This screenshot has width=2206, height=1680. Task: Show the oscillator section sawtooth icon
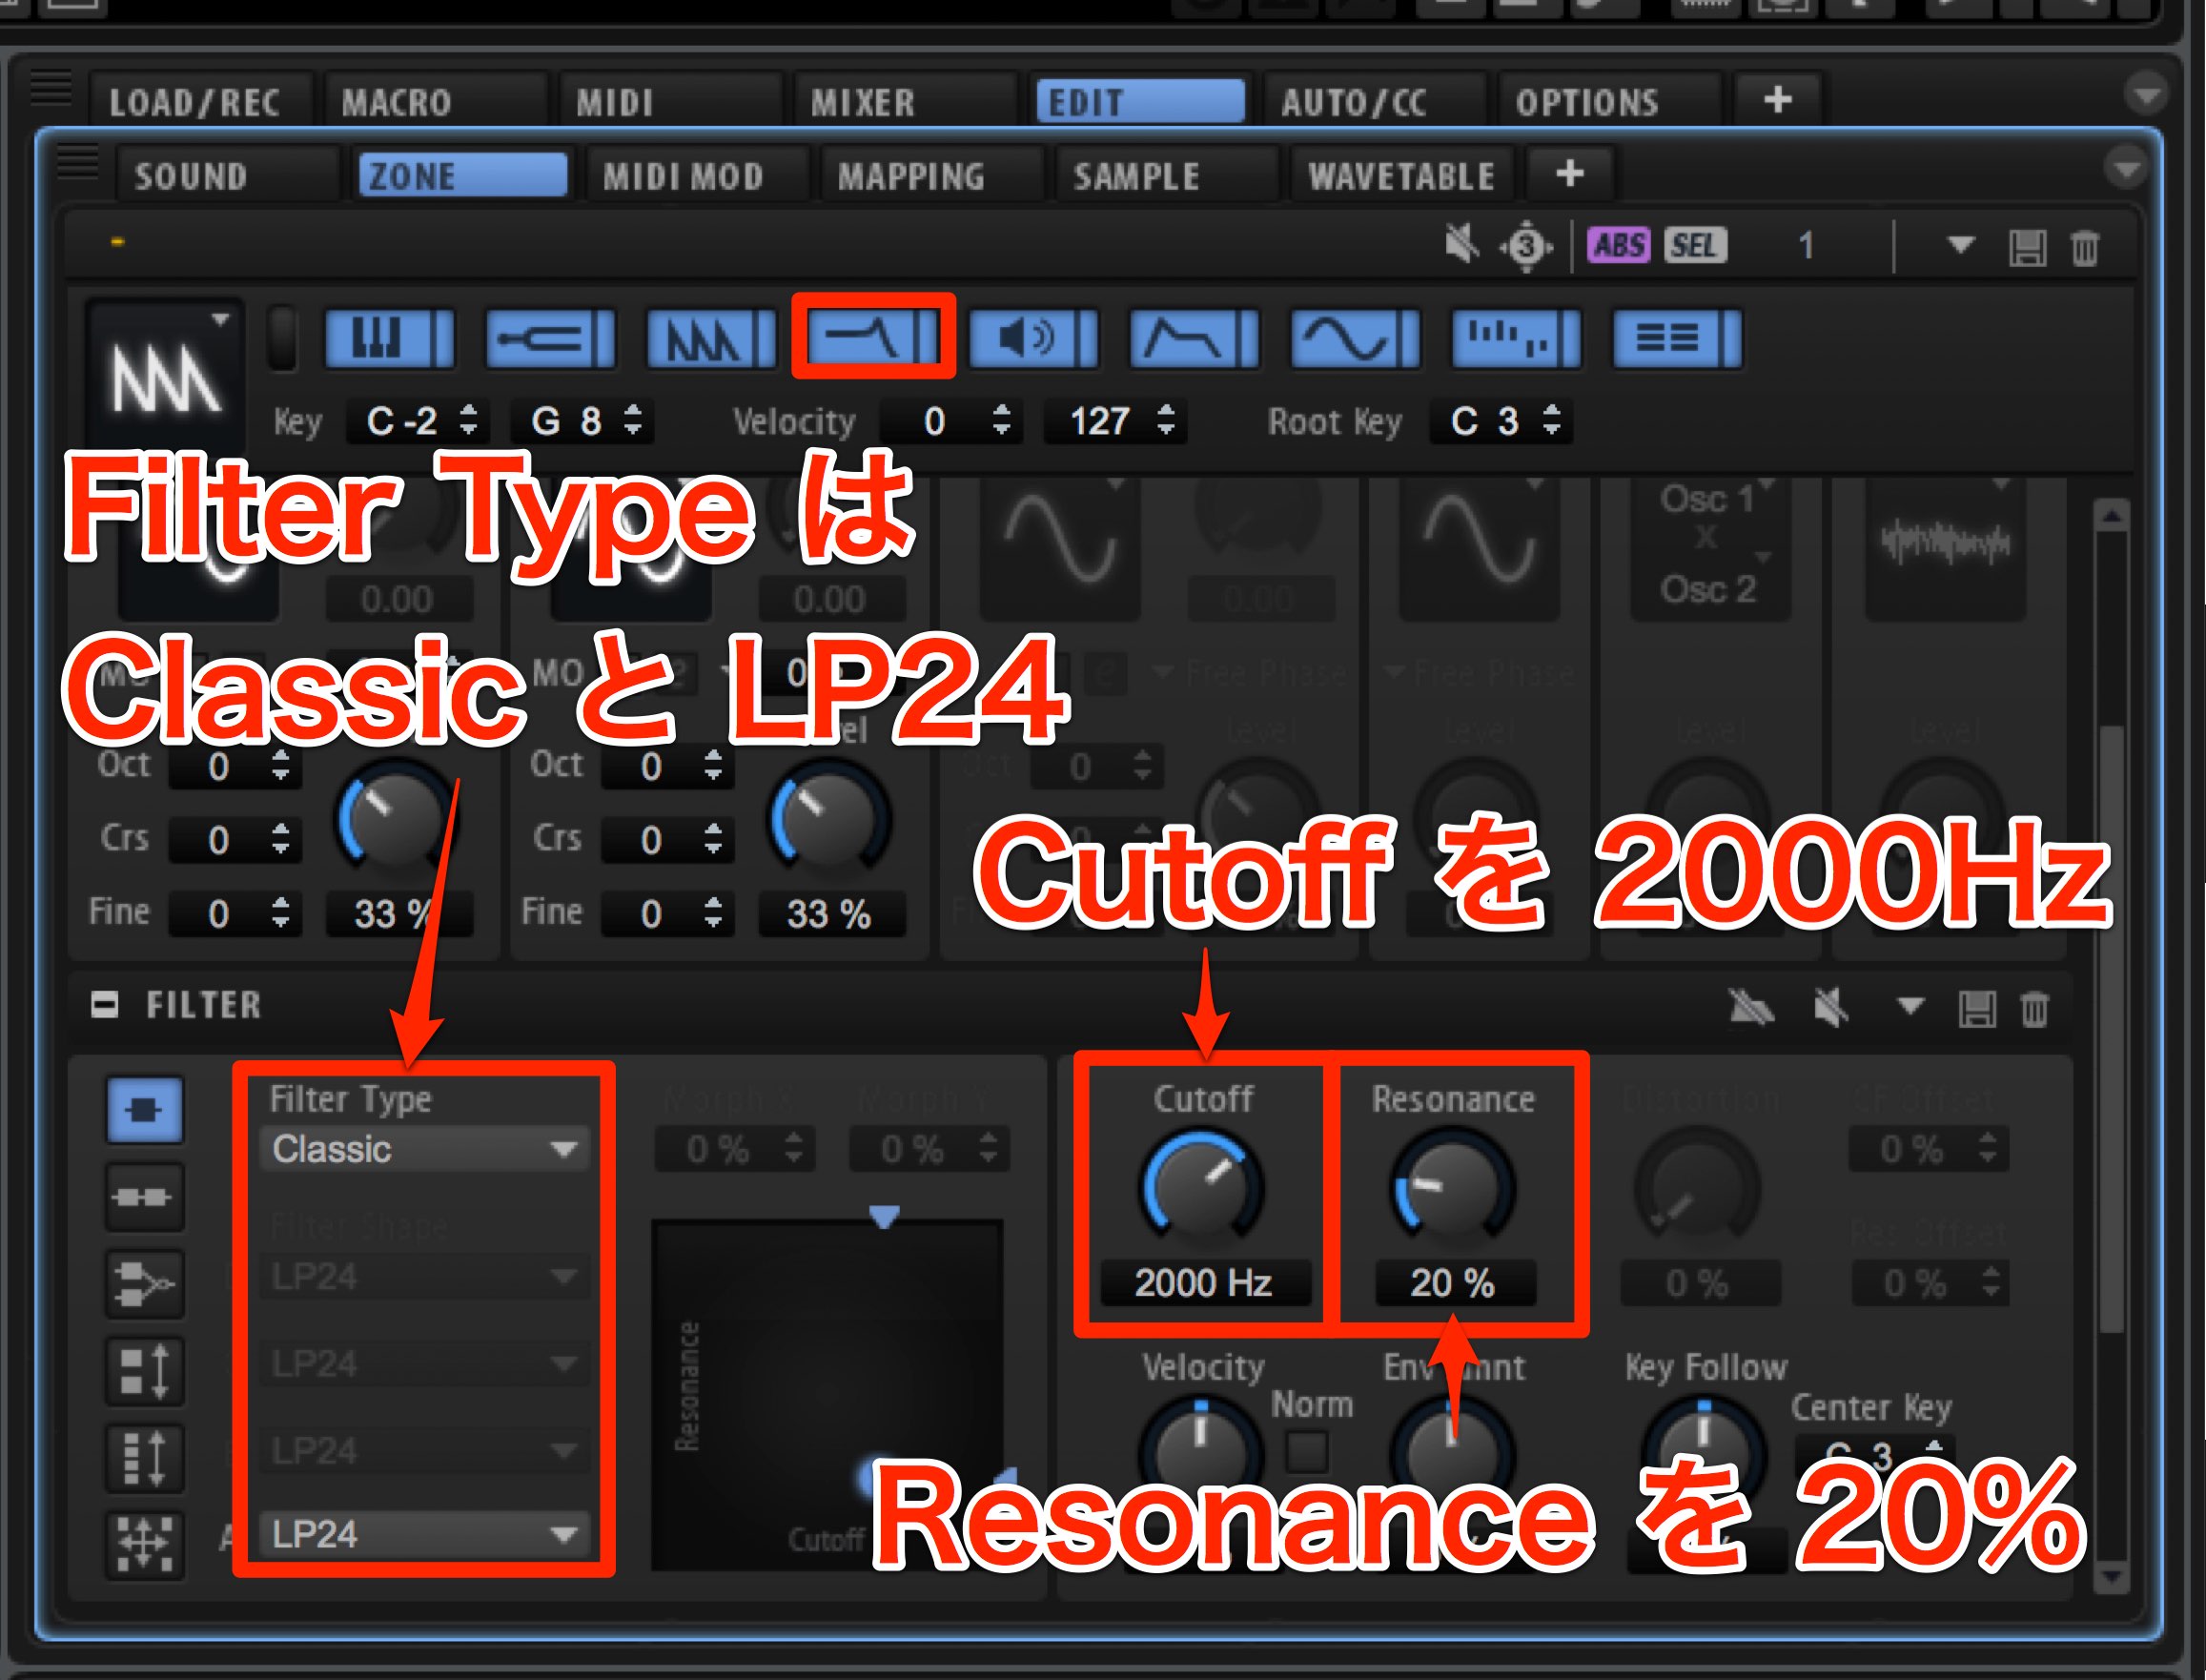(x=711, y=339)
